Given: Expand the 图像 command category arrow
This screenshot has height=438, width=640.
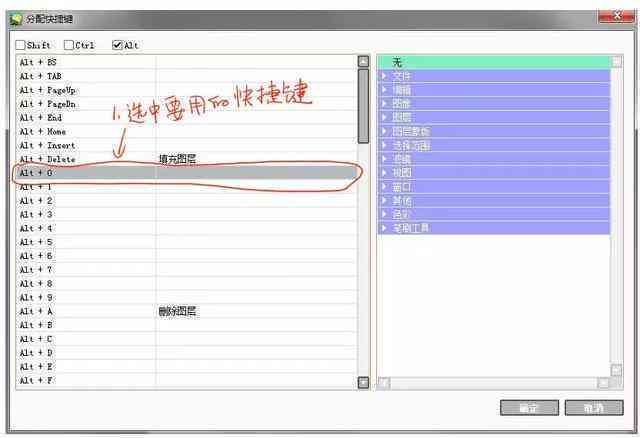Looking at the screenshot, I should pyautogui.click(x=384, y=104).
